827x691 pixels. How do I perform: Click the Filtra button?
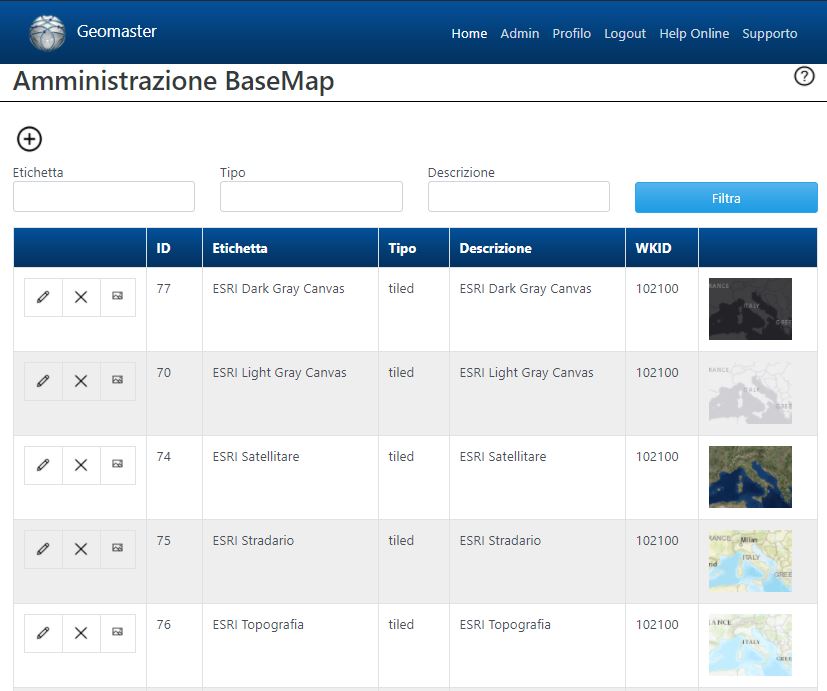tap(726, 198)
